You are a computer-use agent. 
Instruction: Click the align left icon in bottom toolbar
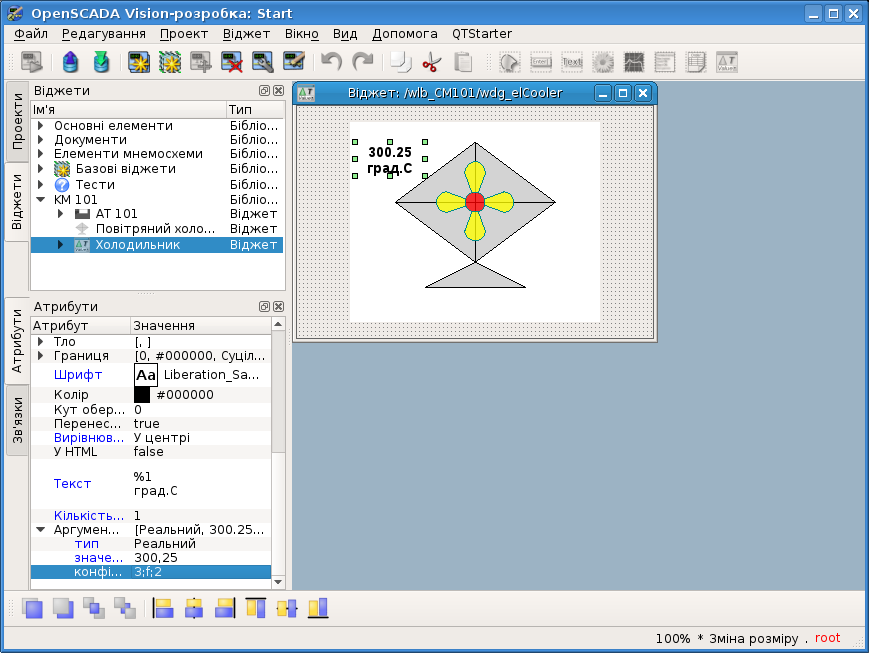tap(163, 607)
